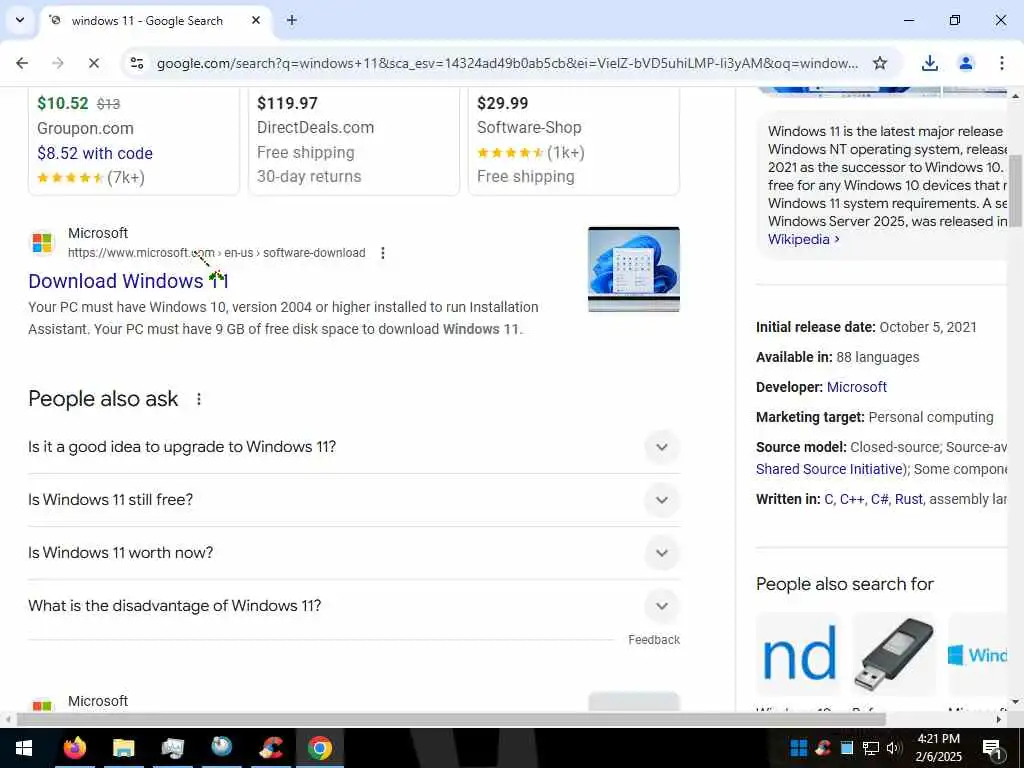Open the 'nd' related search thumbnail
The height and width of the screenshot is (768, 1024).
tap(798, 654)
